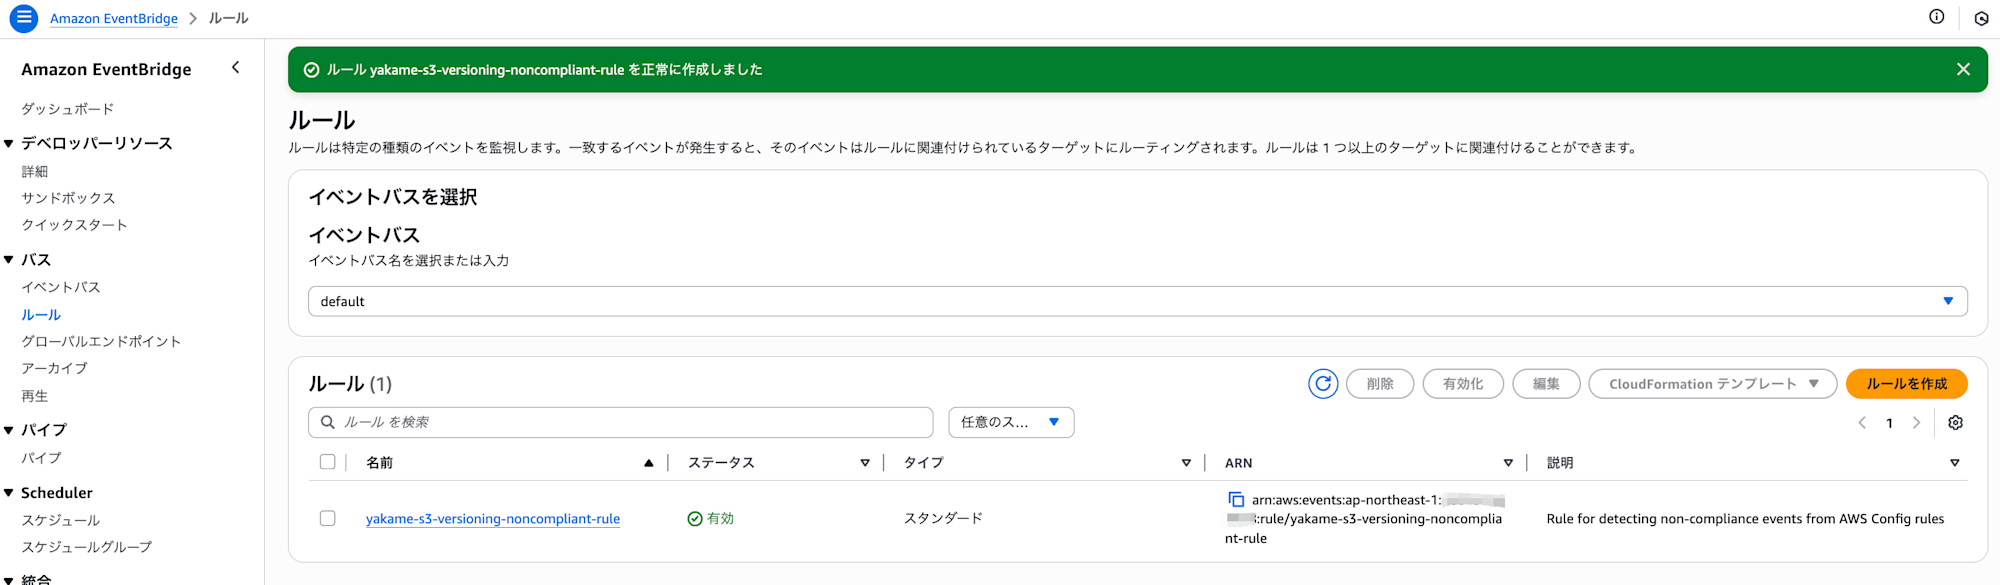Click the 有効化 button
The width and height of the screenshot is (2000, 585).
click(x=1463, y=384)
